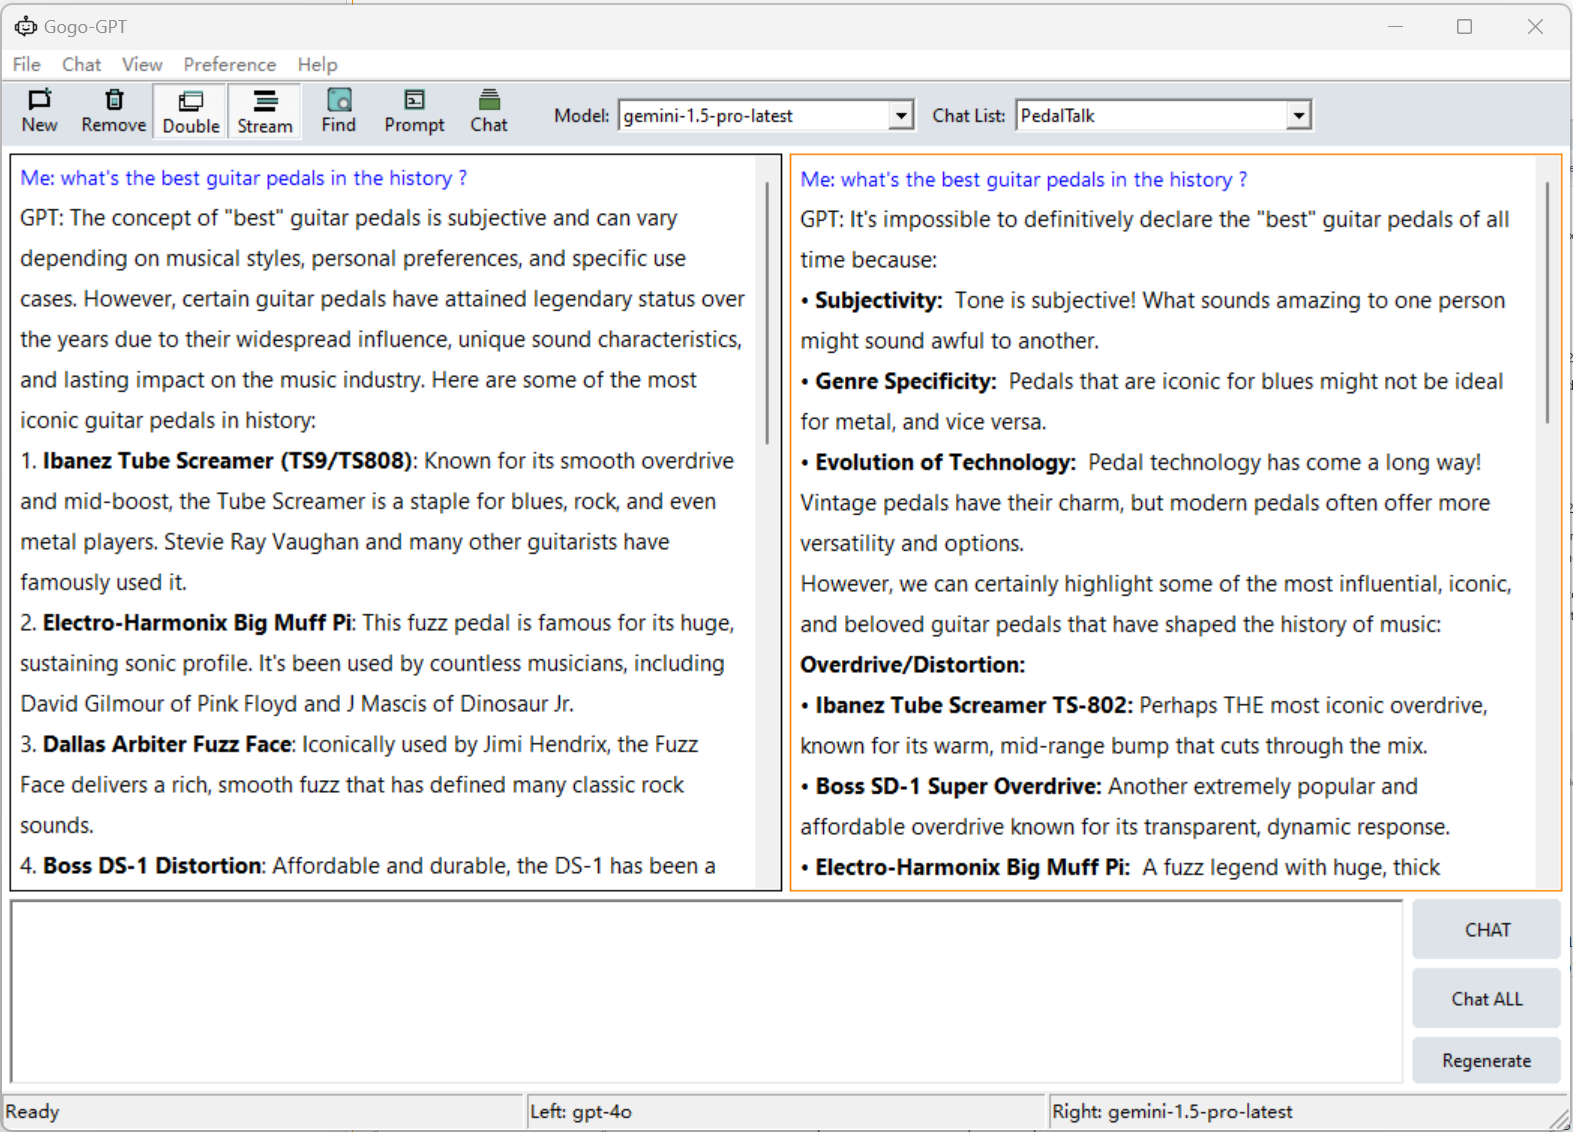Click the 'Ready' status bar text
Viewport: 1573px width, 1132px height.
(32, 1112)
